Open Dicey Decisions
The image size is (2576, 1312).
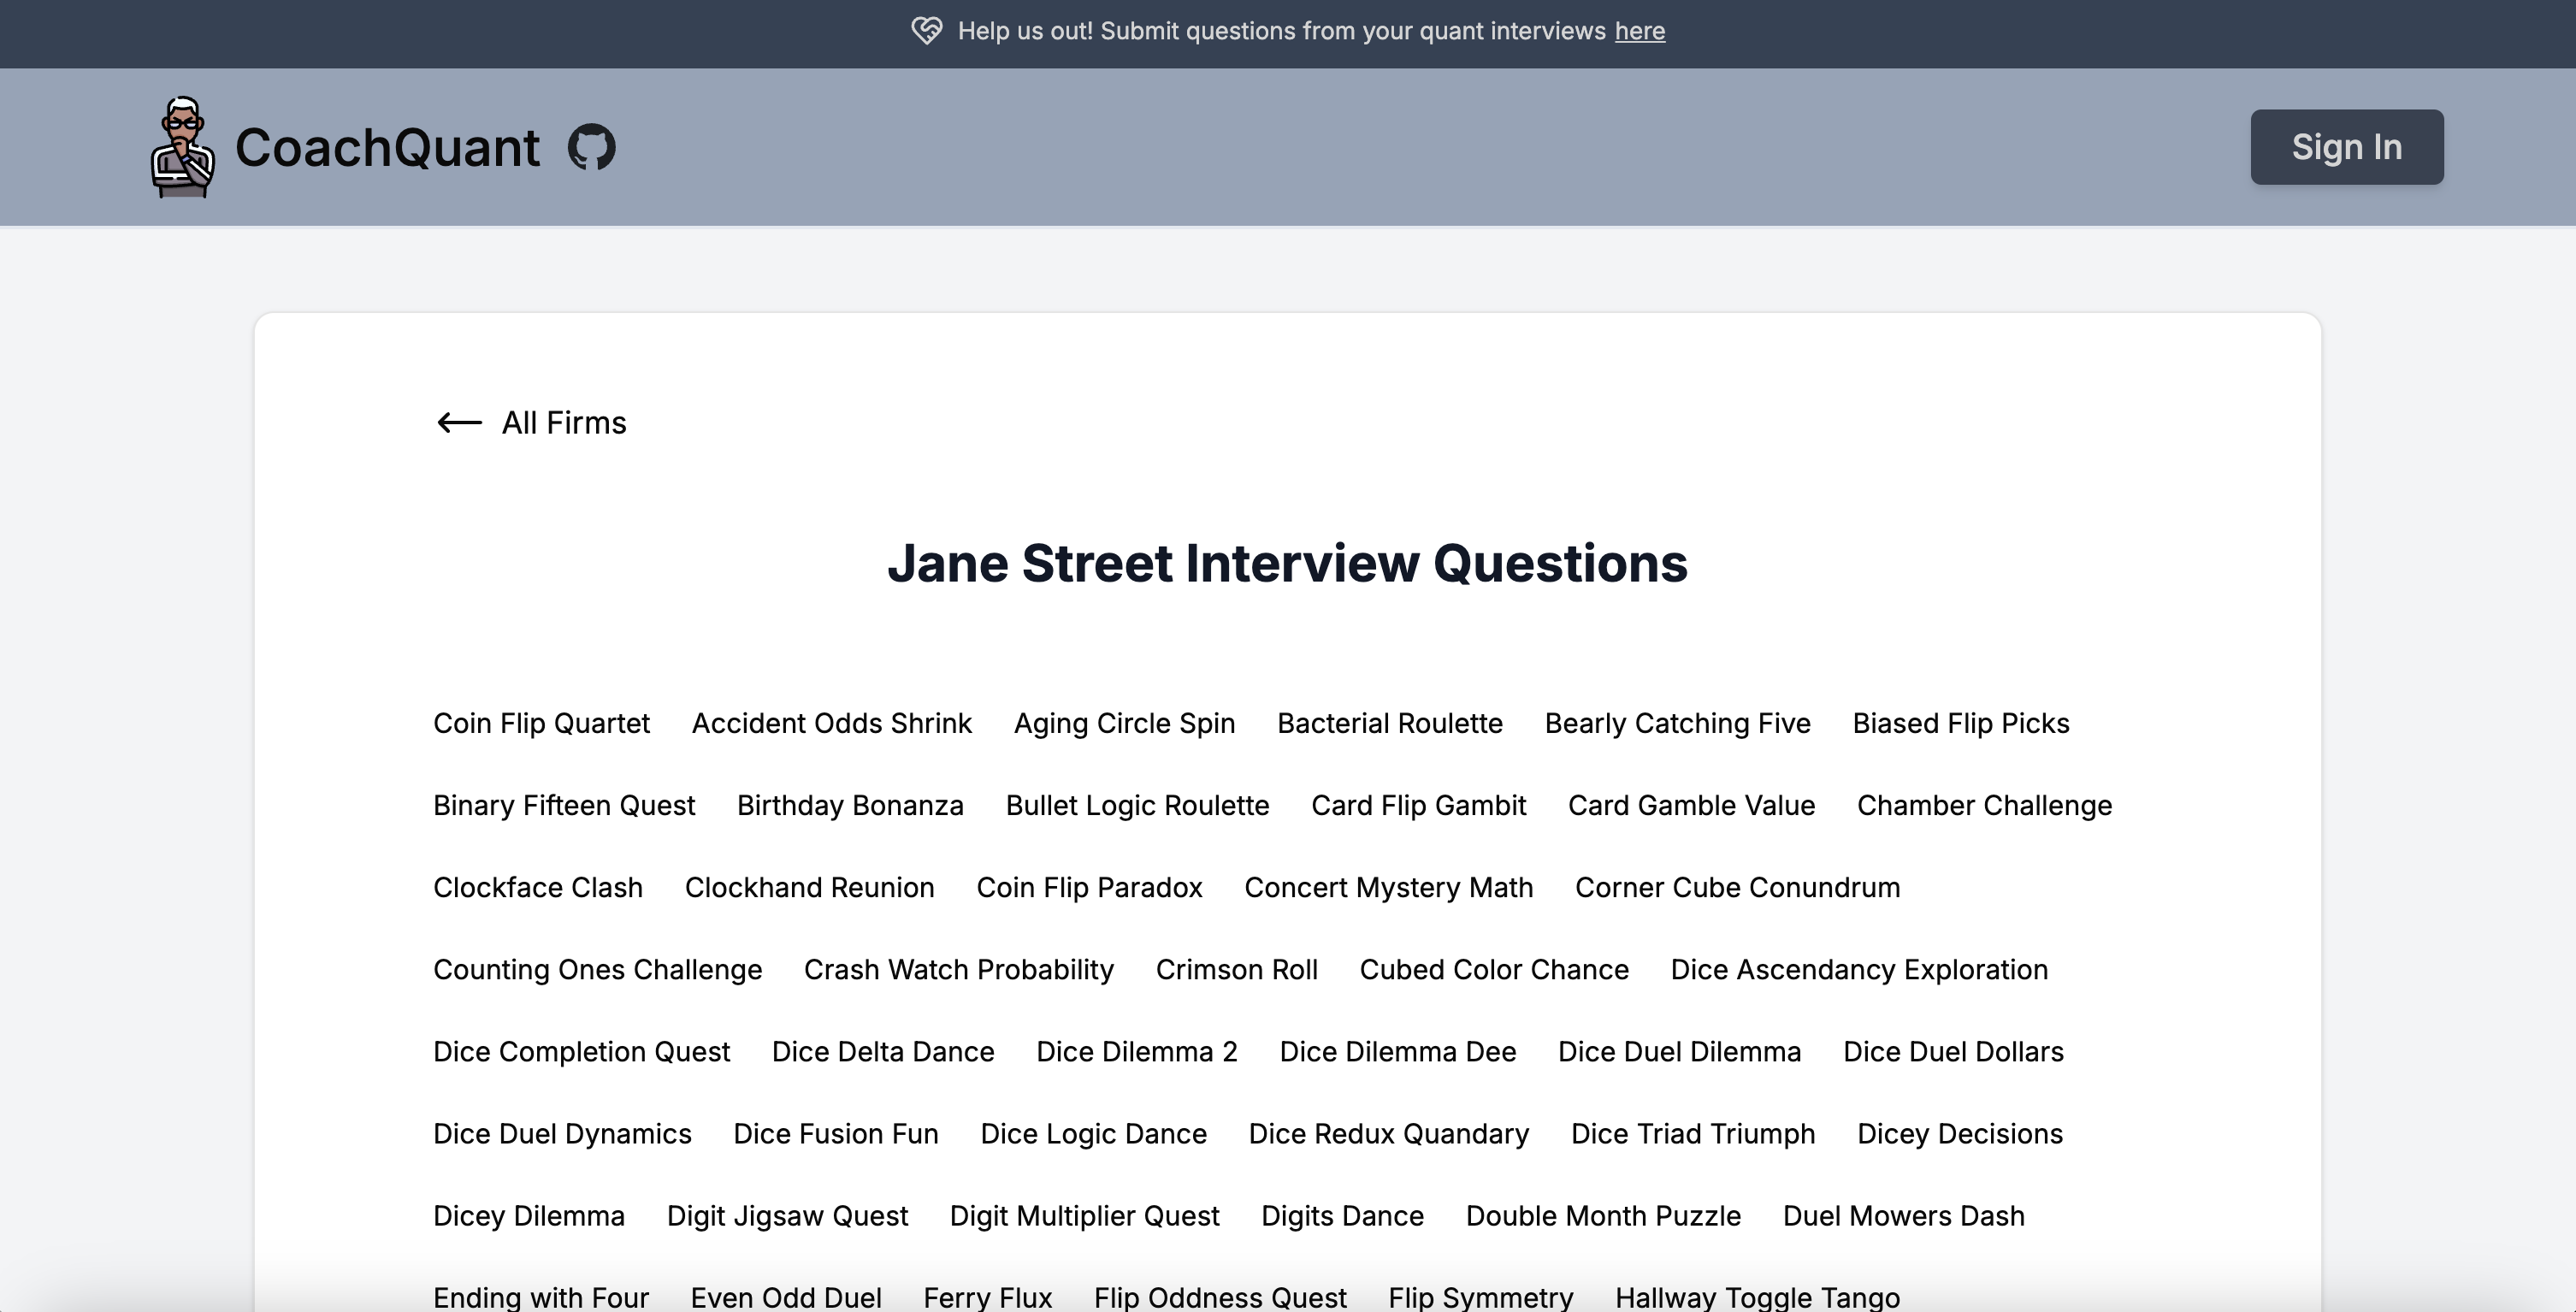coord(1960,1133)
